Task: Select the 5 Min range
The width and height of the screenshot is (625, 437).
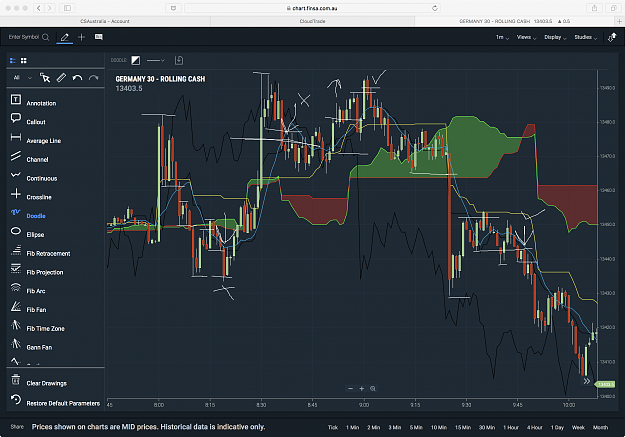Action: pos(416,427)
